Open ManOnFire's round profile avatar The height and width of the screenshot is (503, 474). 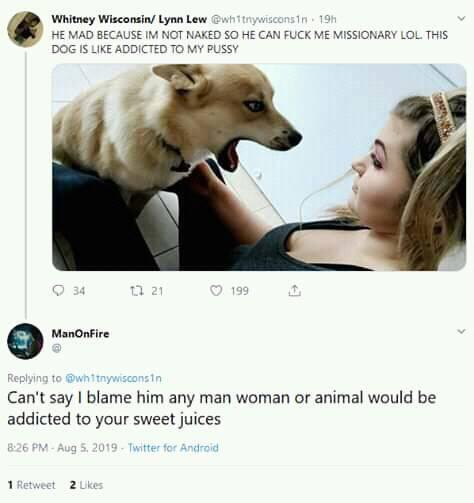(x=25, y=341)
